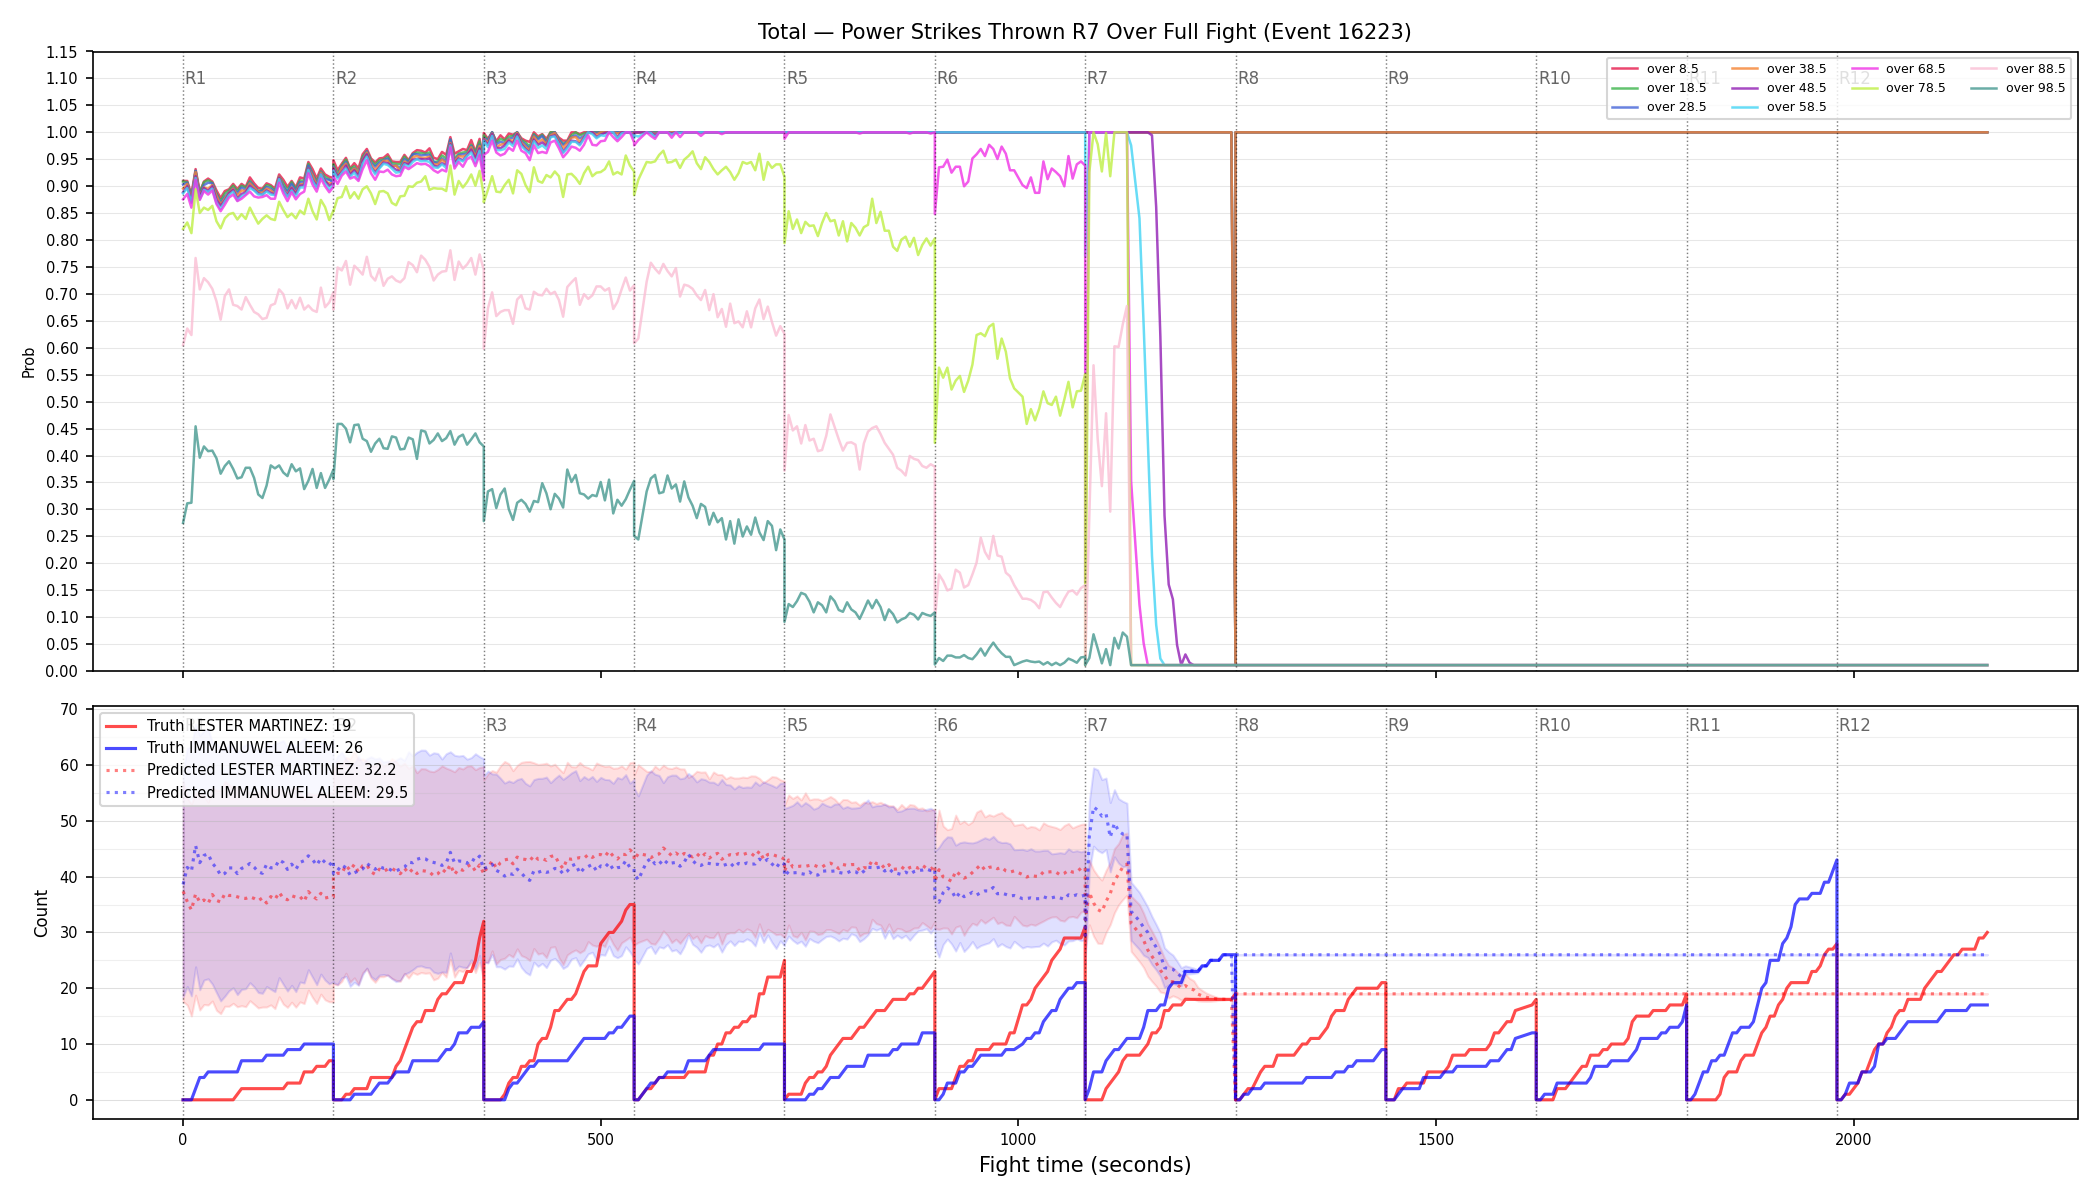Click the R6 round label in the count chart
Image resolution: width=2100 pixels, height=1200 pixels.
click(947, 725)
